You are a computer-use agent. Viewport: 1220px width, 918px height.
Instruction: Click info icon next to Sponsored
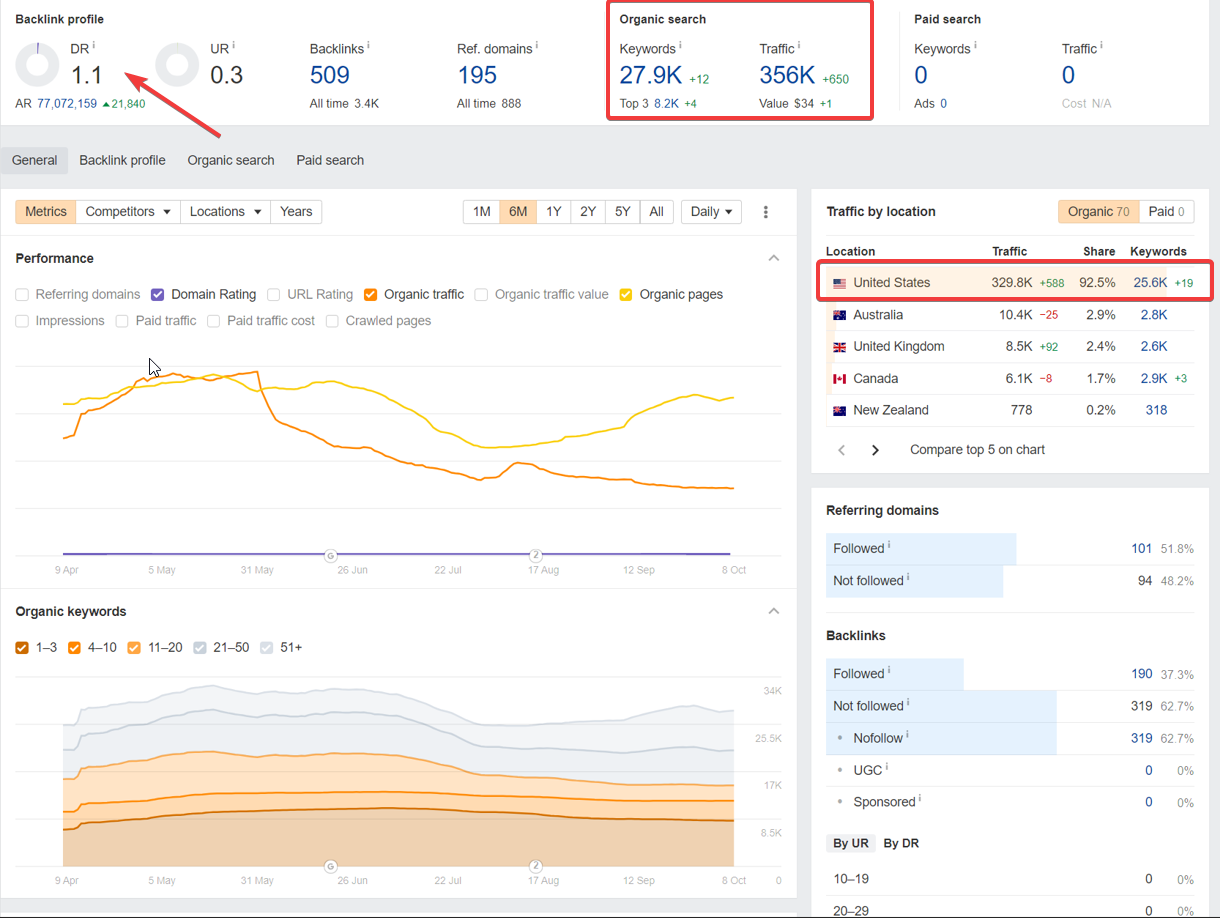point(920,800)
